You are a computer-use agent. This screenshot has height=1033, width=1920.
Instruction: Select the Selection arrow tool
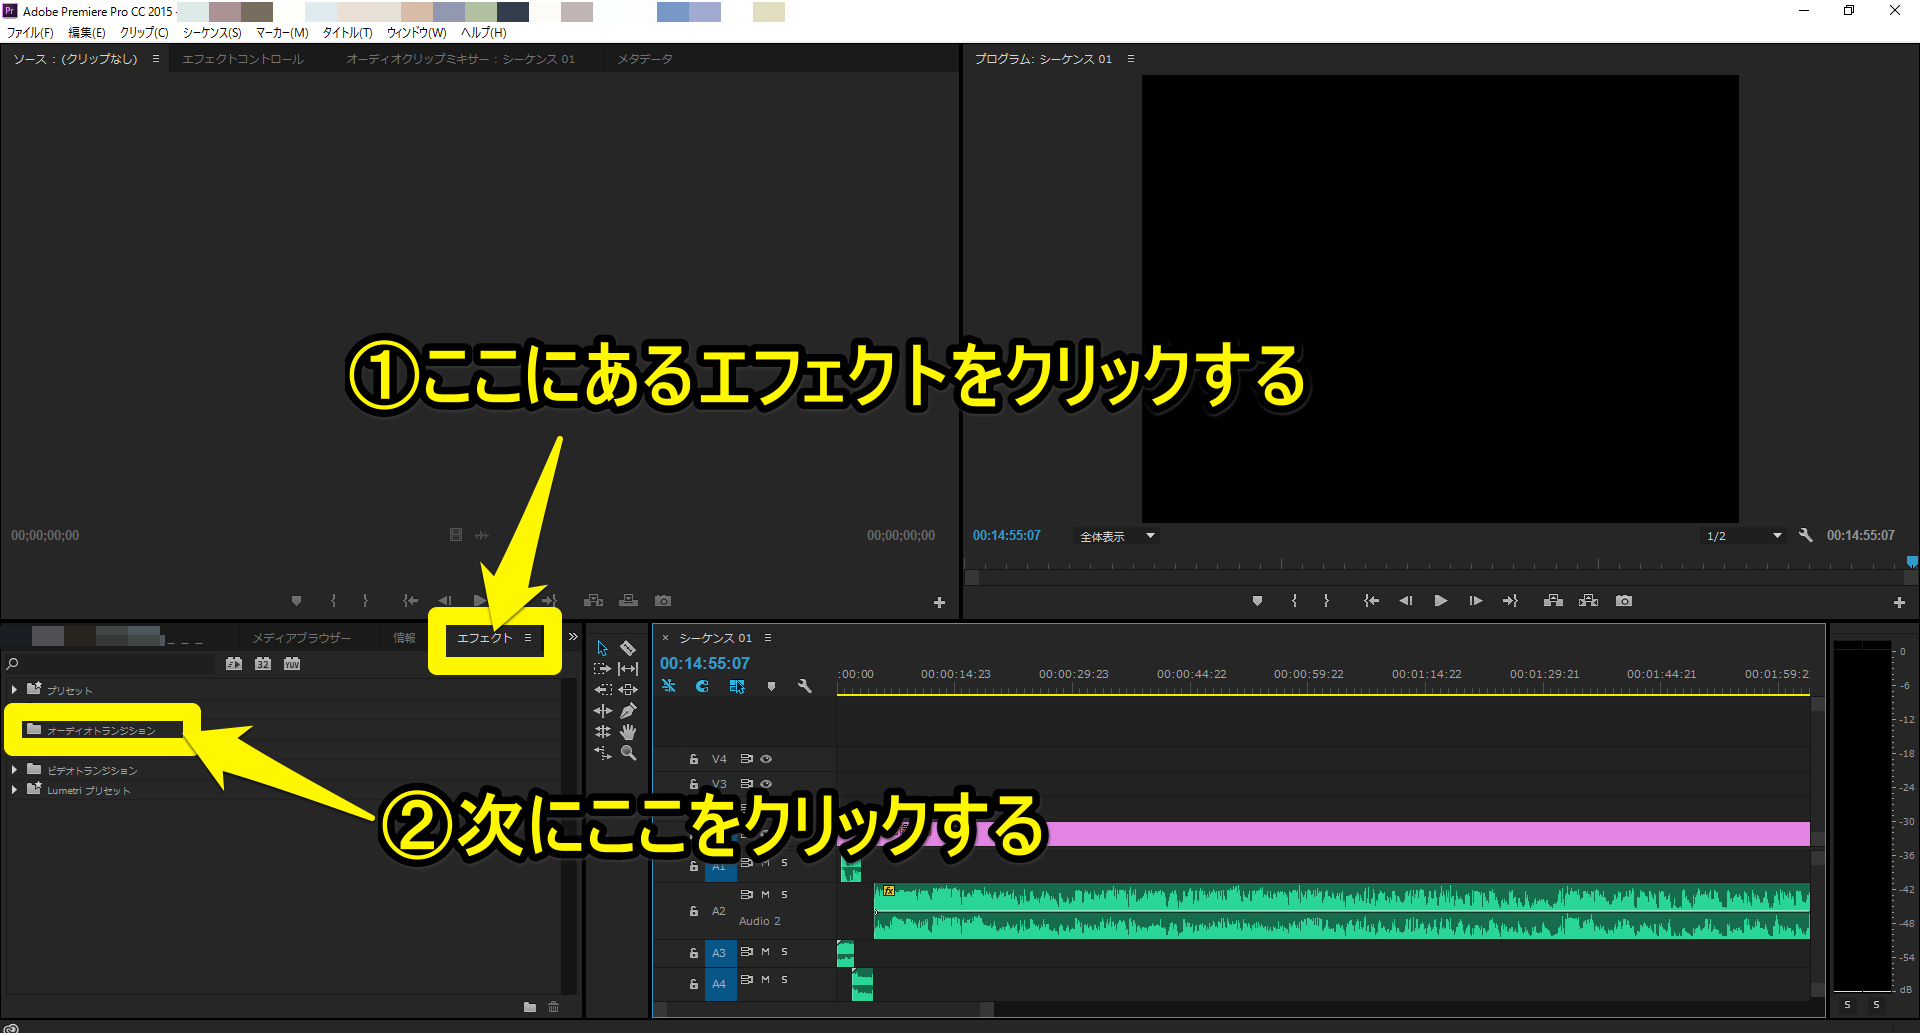click(x=602, y=648)
